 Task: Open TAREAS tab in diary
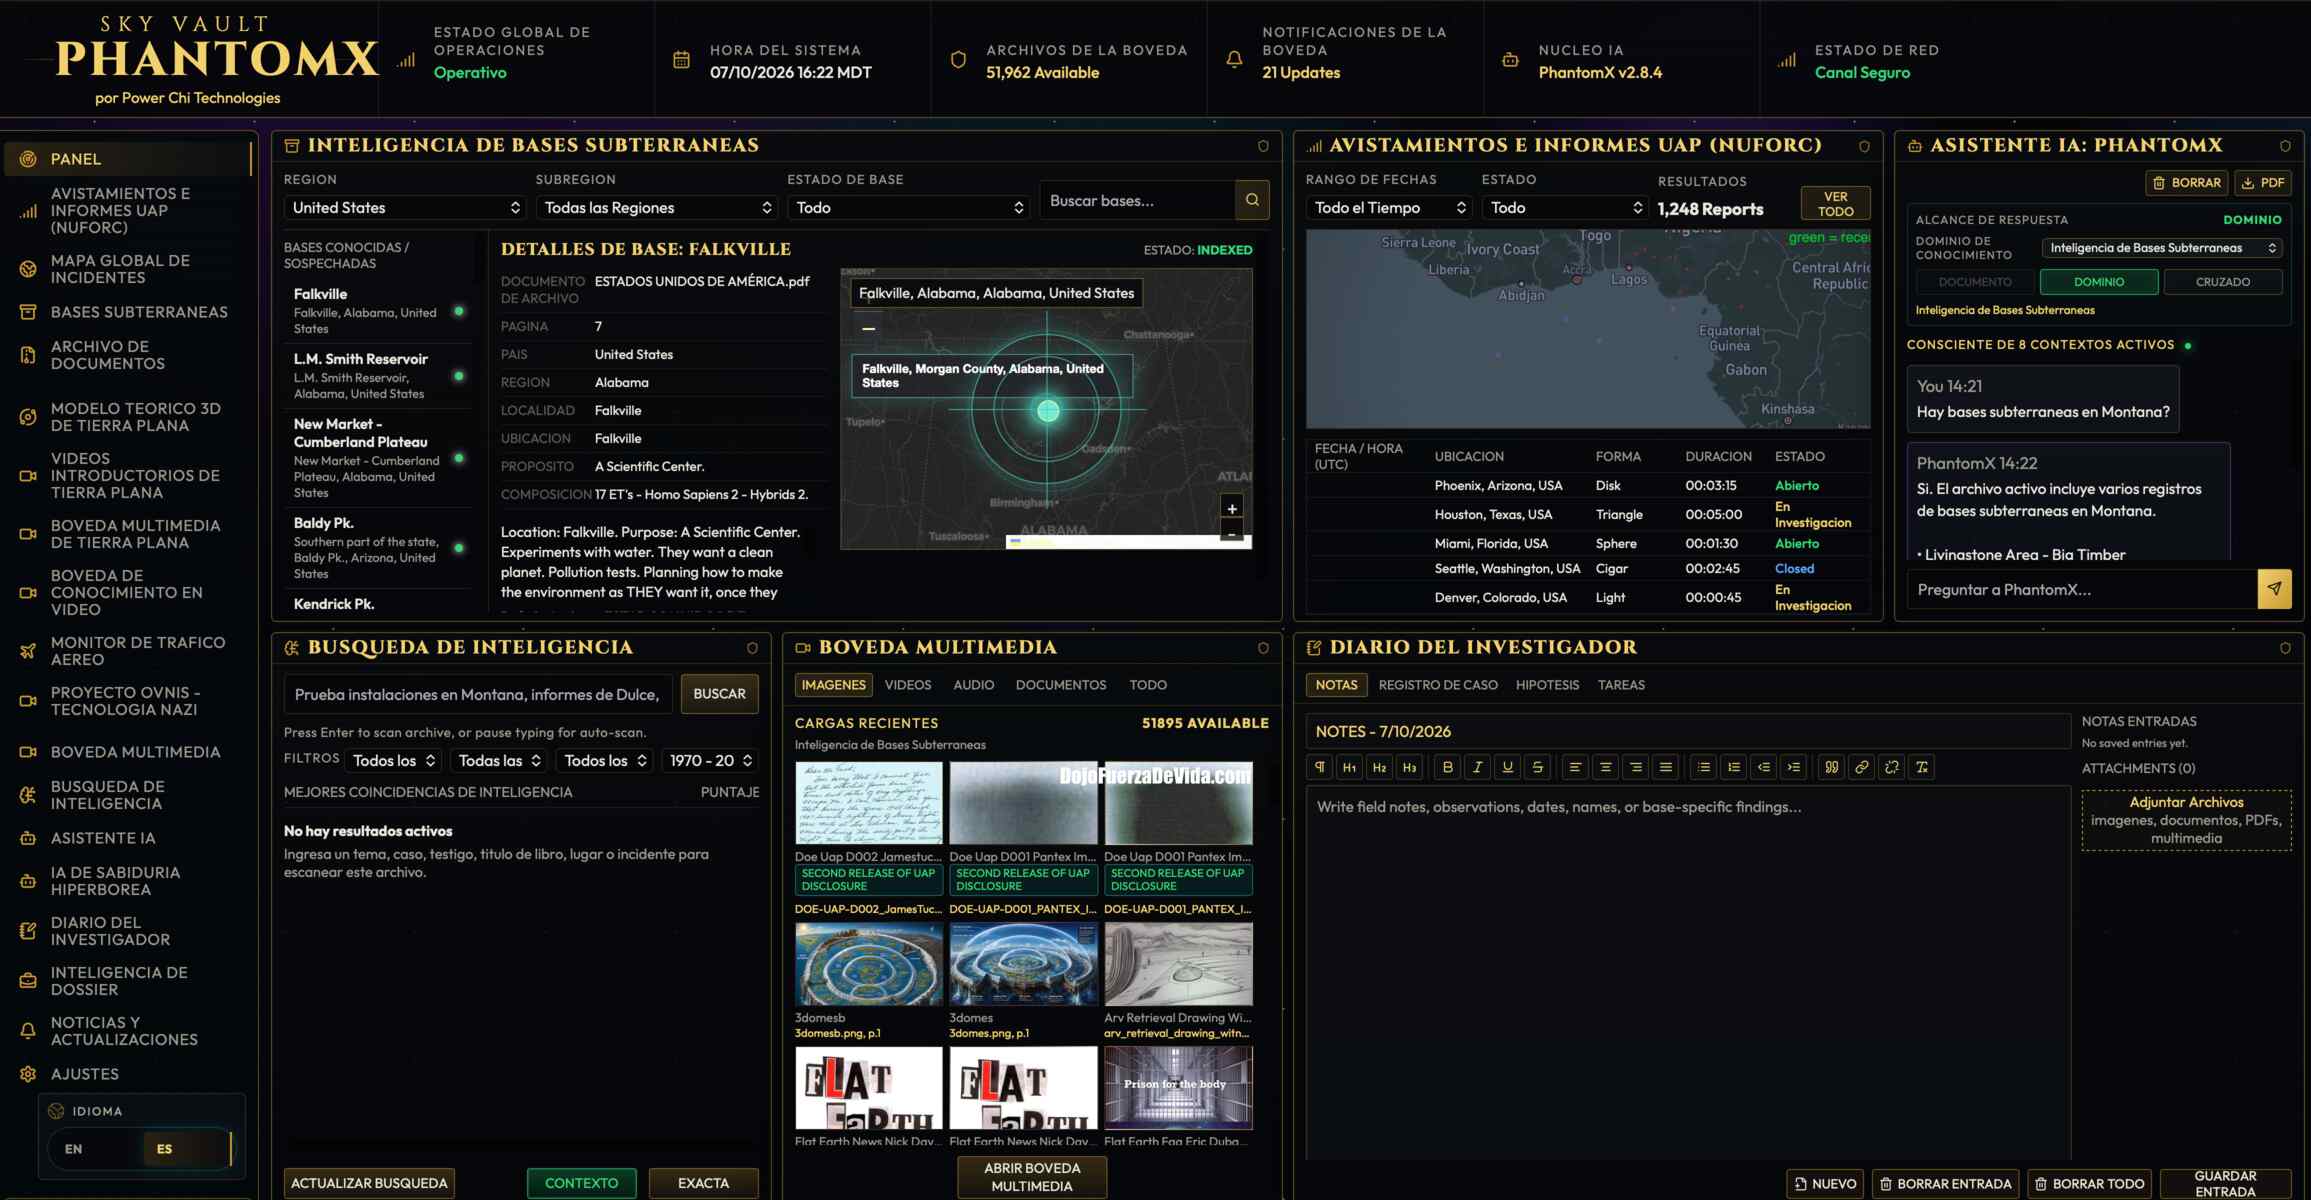tap(1621, 685)
